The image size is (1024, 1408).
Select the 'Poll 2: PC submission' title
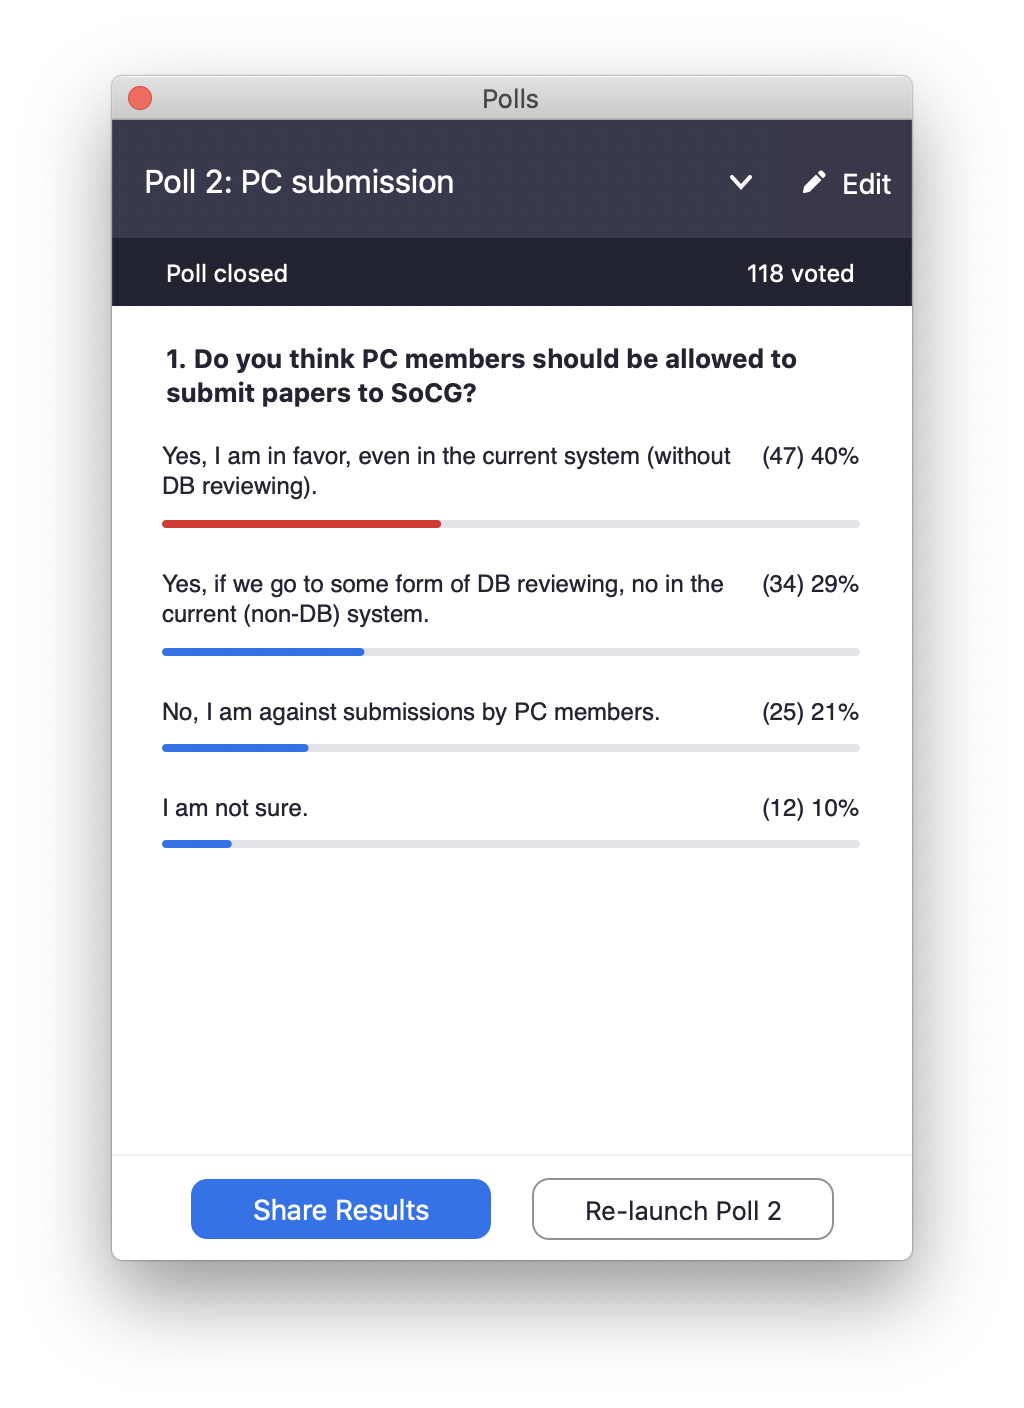point(299,182)
